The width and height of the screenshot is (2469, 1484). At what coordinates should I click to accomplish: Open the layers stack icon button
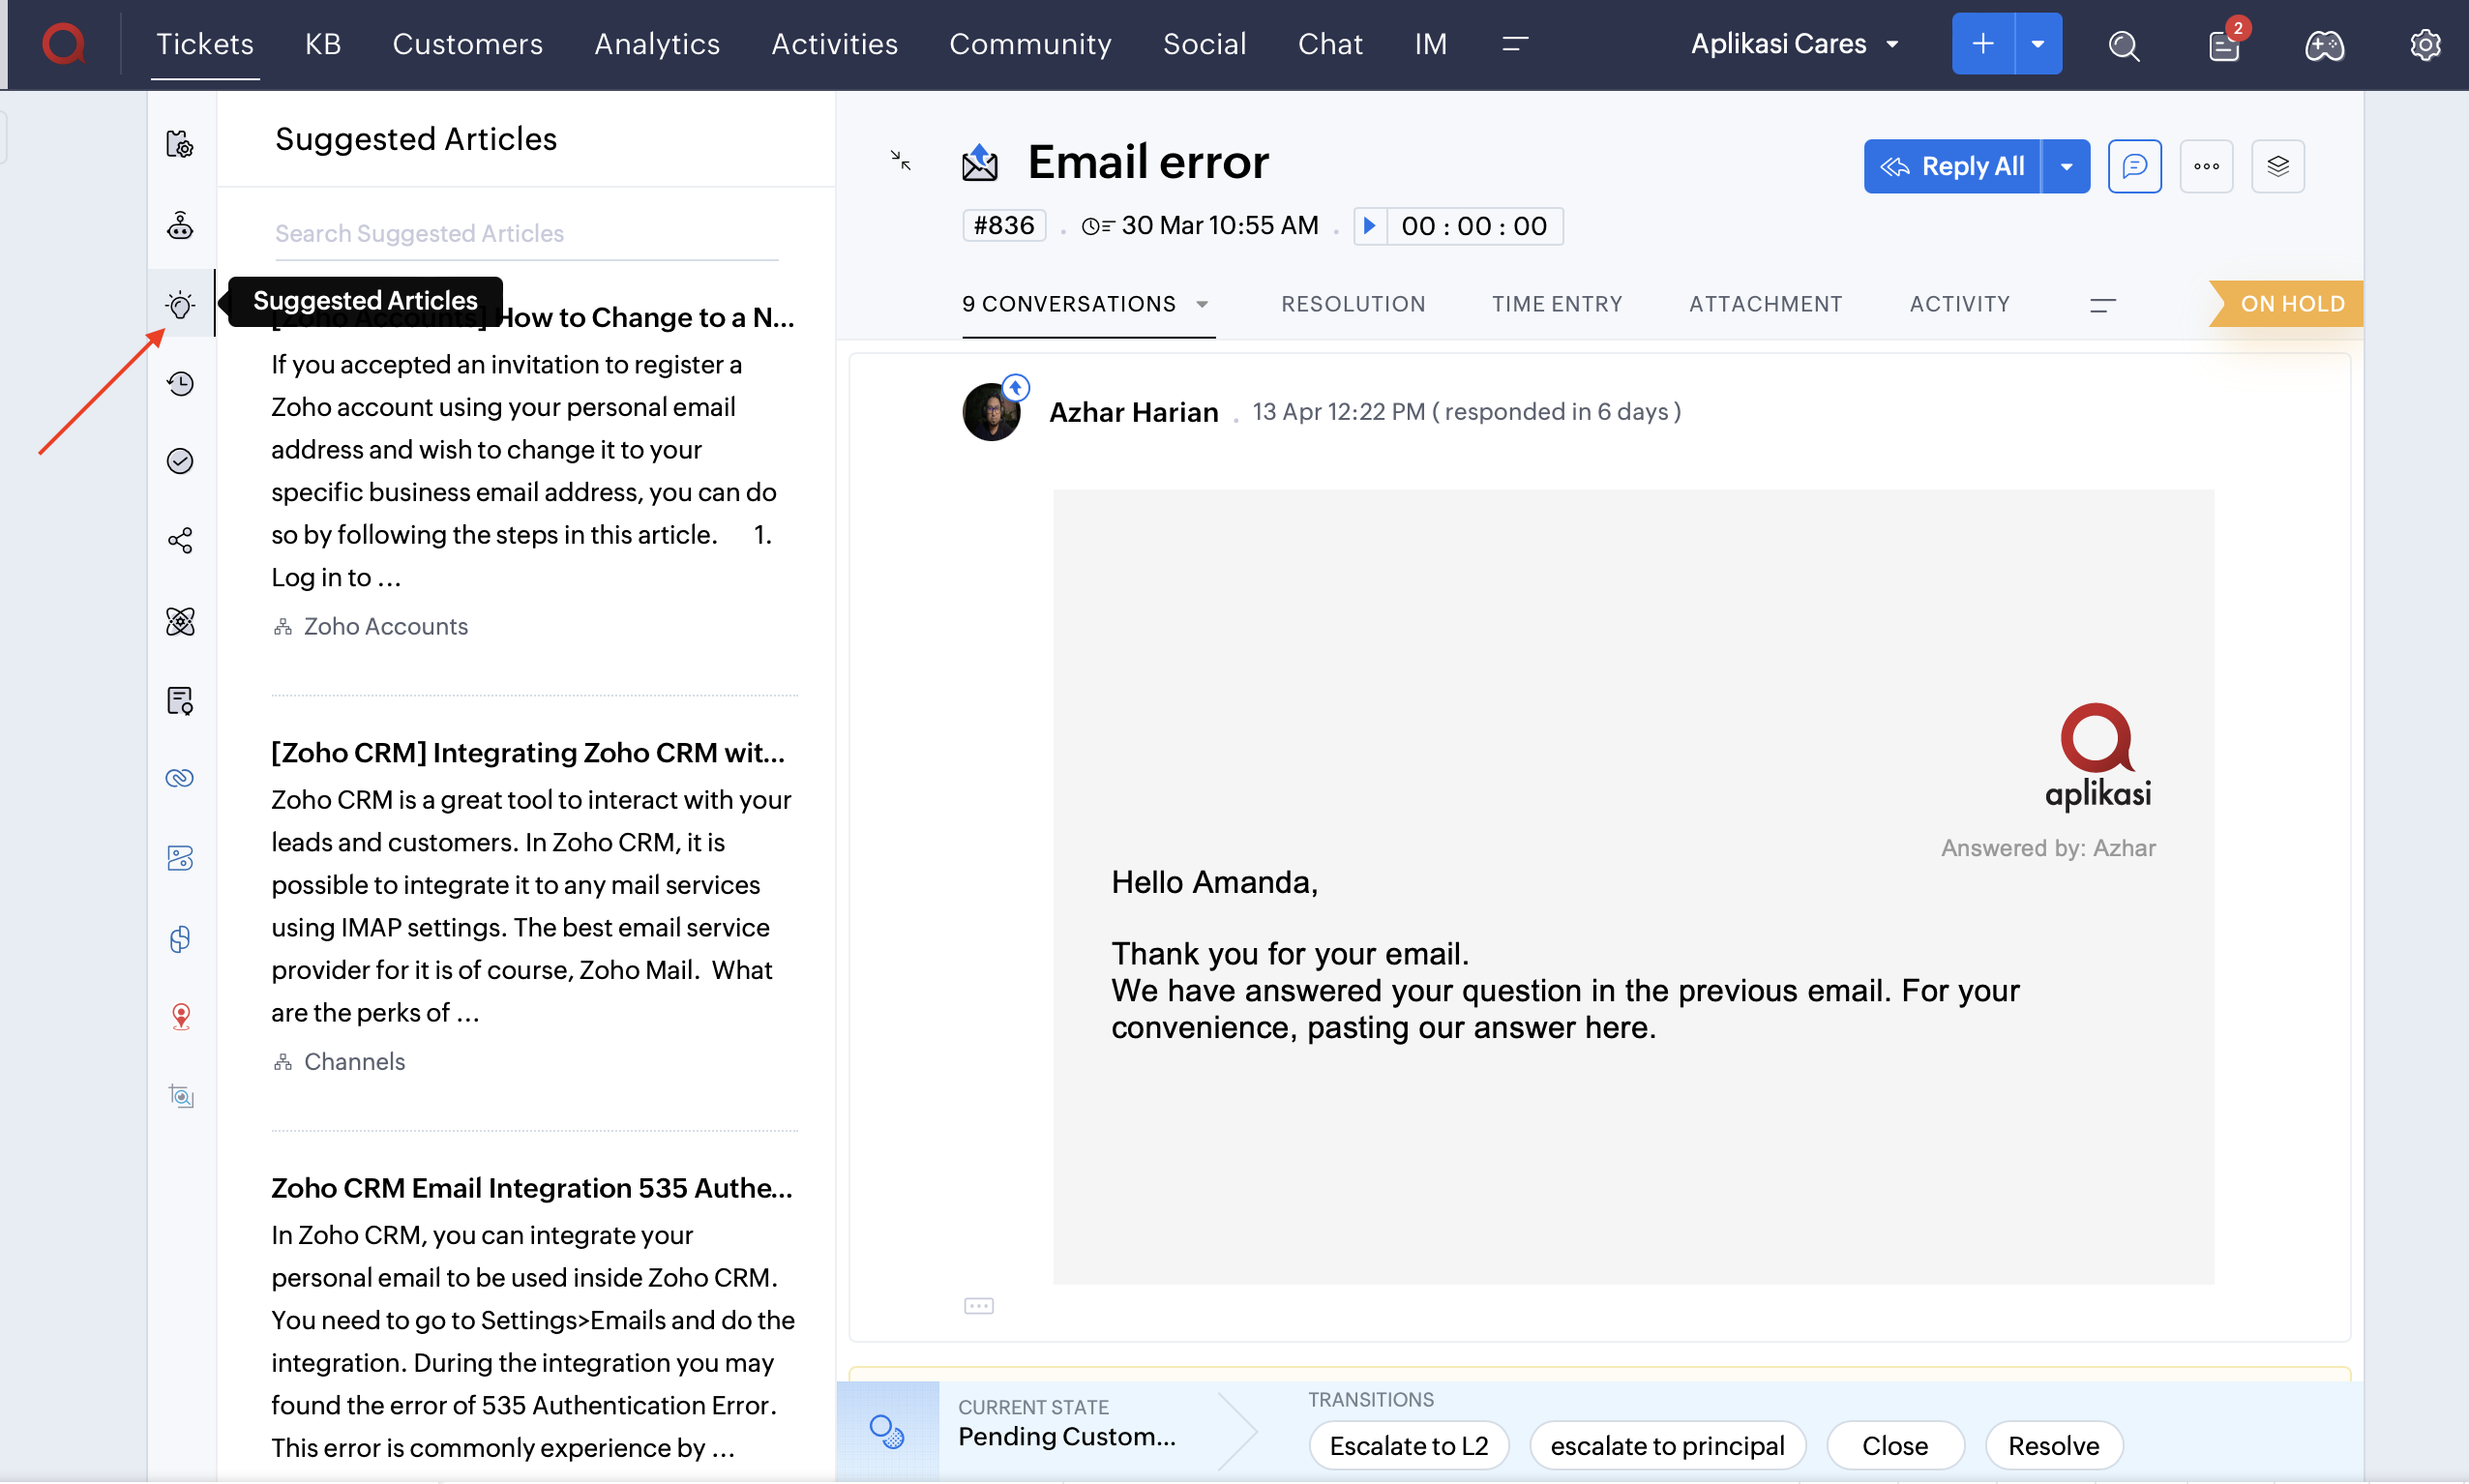point(2278,166)
